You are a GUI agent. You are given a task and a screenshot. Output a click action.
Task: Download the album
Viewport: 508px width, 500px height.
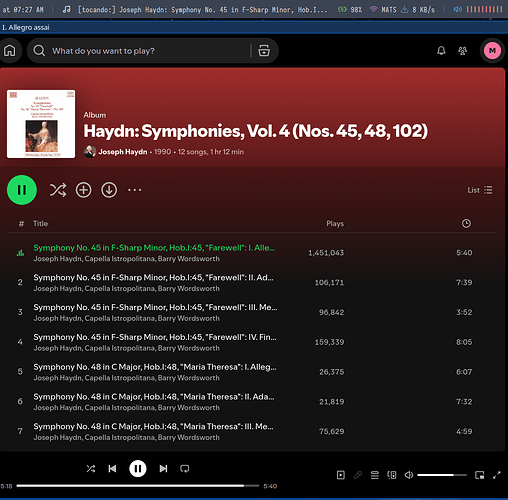[109, 190]
